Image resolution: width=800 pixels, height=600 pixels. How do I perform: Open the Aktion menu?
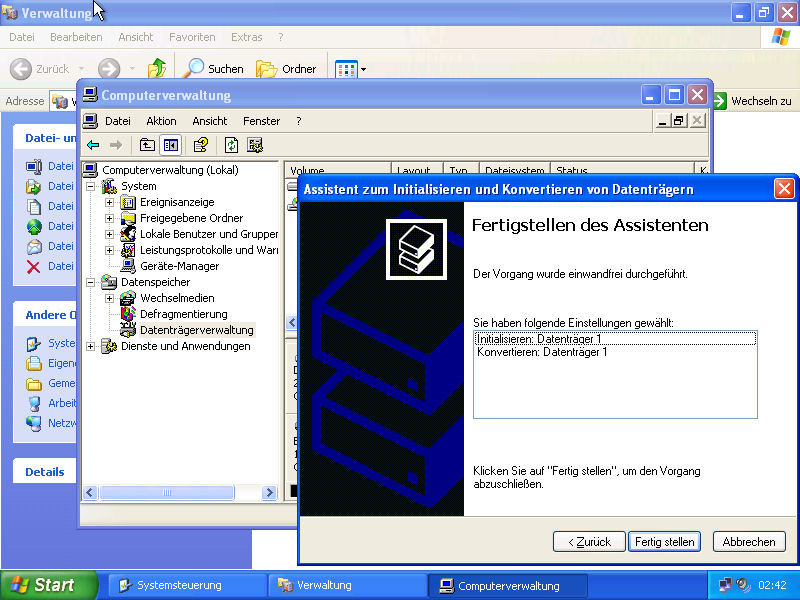pos(161,121)
